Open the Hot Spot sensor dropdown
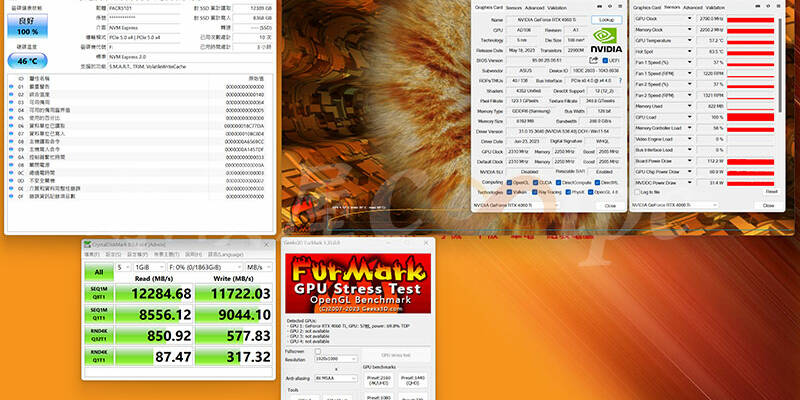 (690, 52)
